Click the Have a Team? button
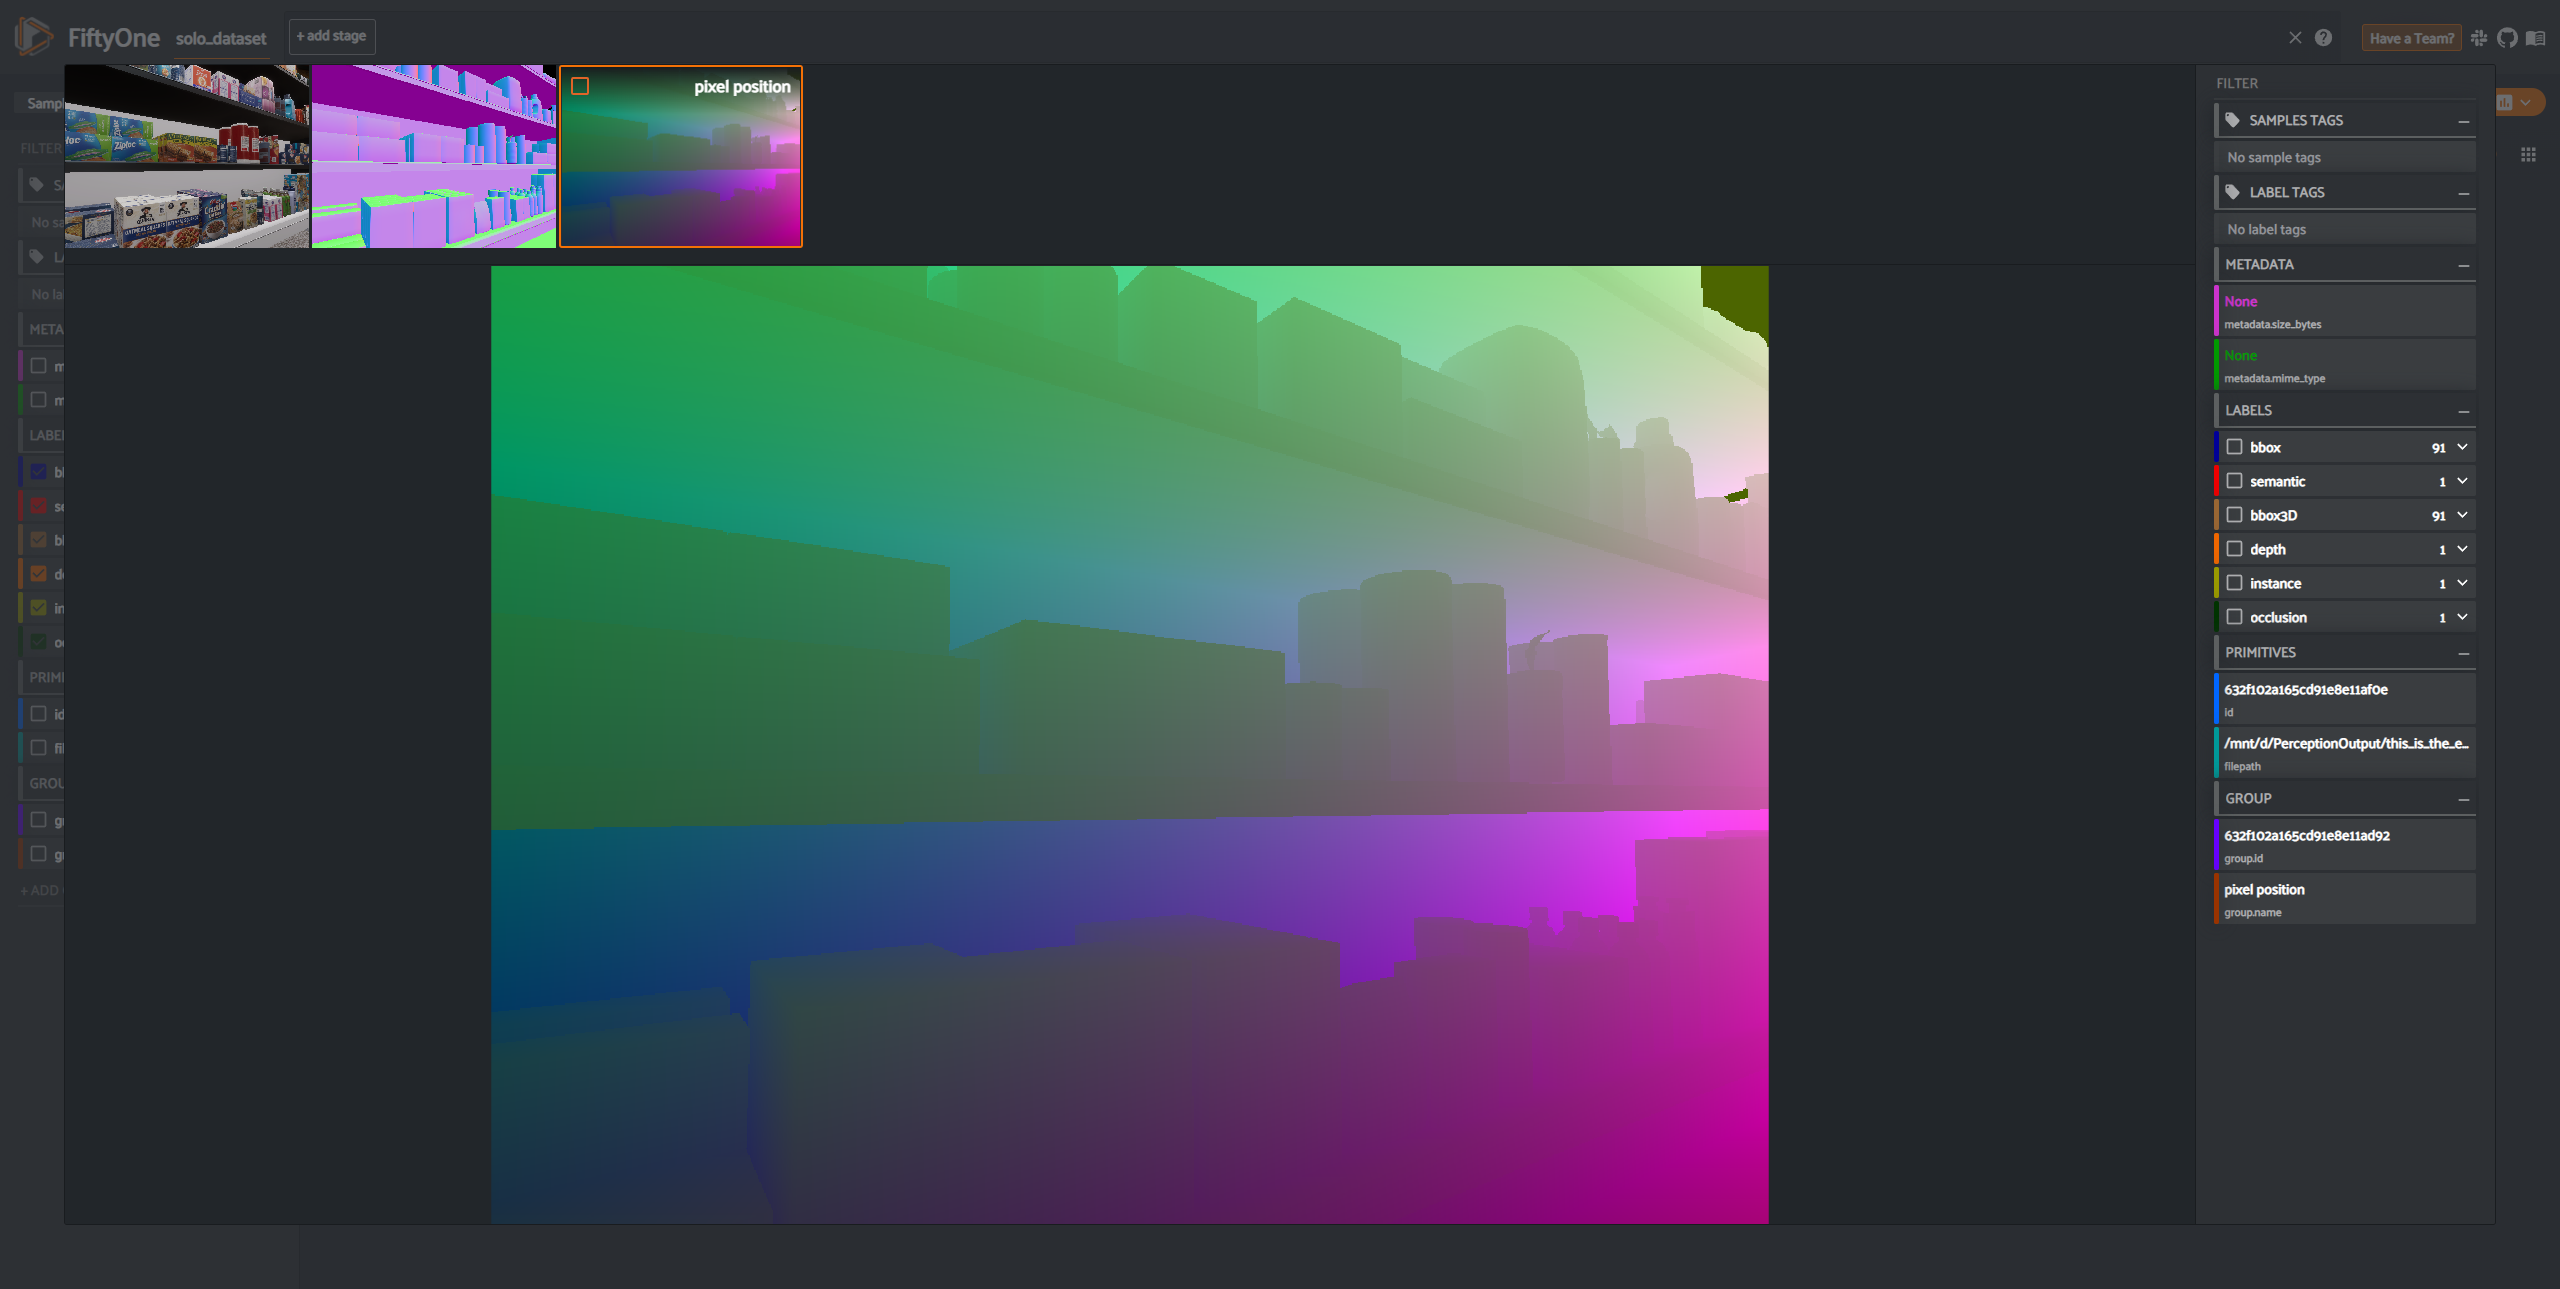Viewport: 2560px width, 1289px height. tap(2411, 38)
